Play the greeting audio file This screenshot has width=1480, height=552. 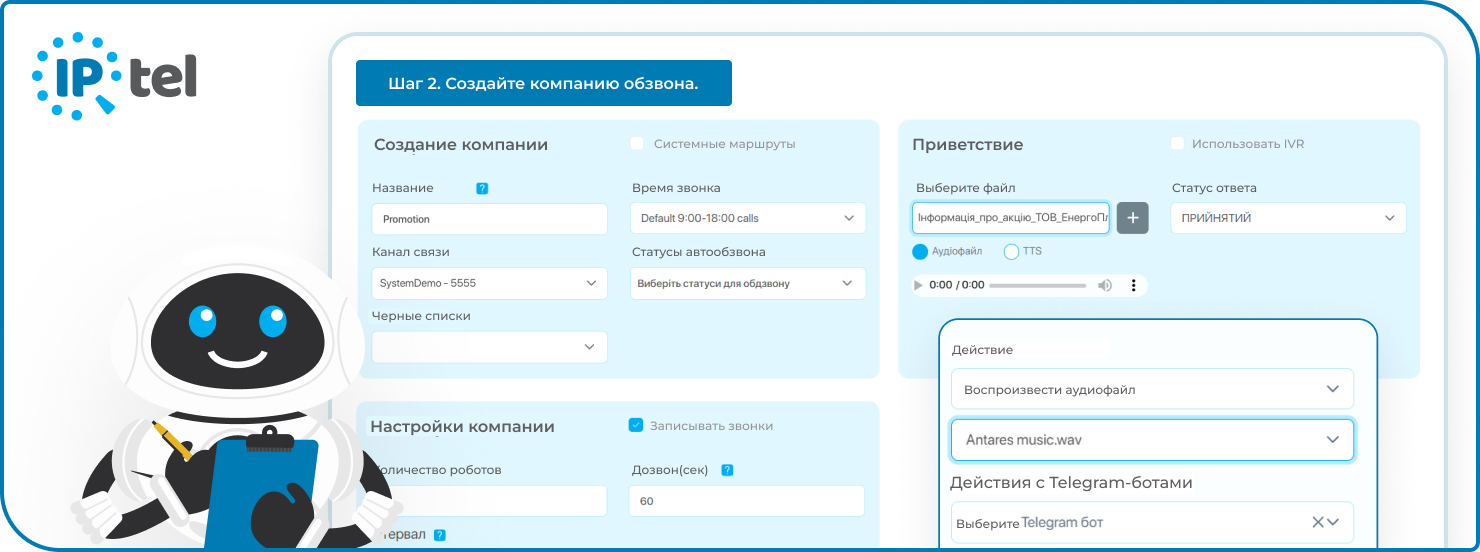coord(919,285)
